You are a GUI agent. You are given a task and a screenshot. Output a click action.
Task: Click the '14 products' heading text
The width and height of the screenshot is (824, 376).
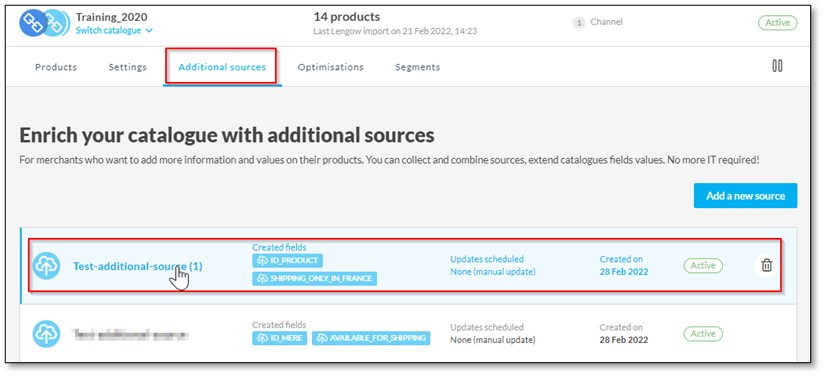347,17
